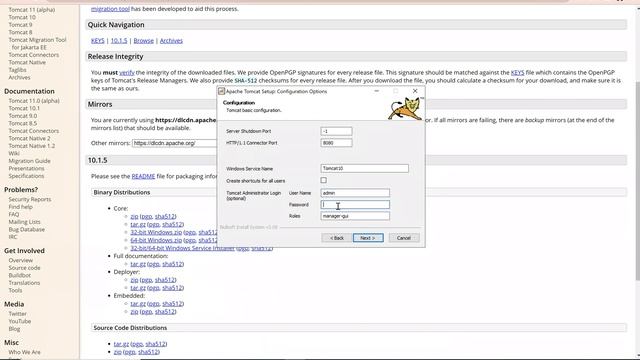Open the FAQ link in sidebar

14,214
